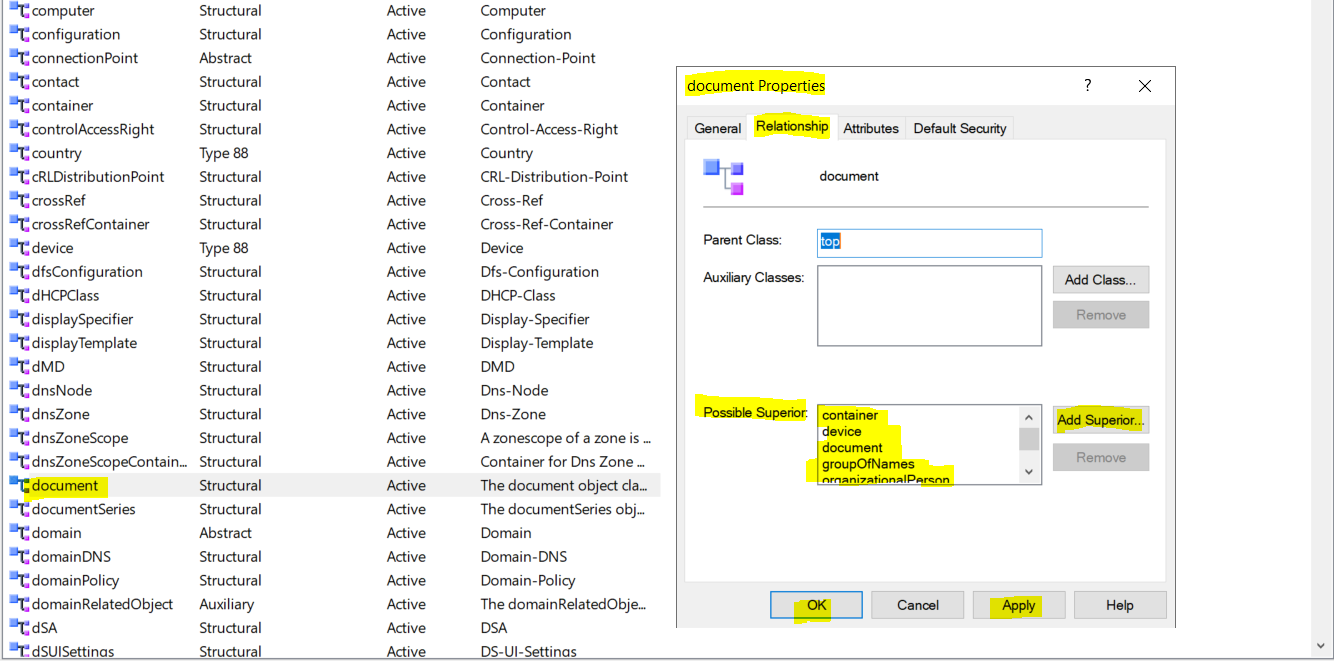Click the domain class icon
Viewport: 1334px width, 661px height.
20,532
